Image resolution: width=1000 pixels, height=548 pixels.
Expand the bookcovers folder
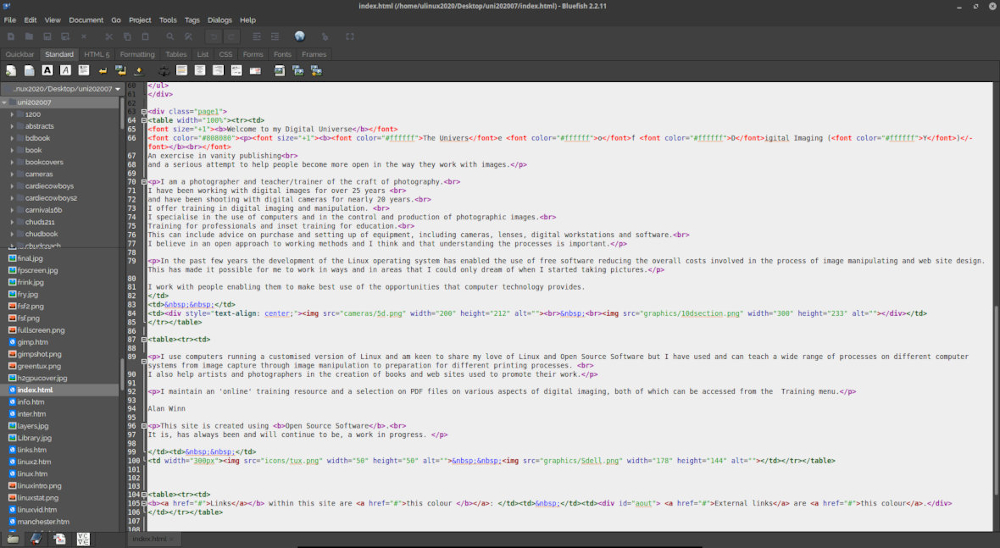[x=12, y=162]
